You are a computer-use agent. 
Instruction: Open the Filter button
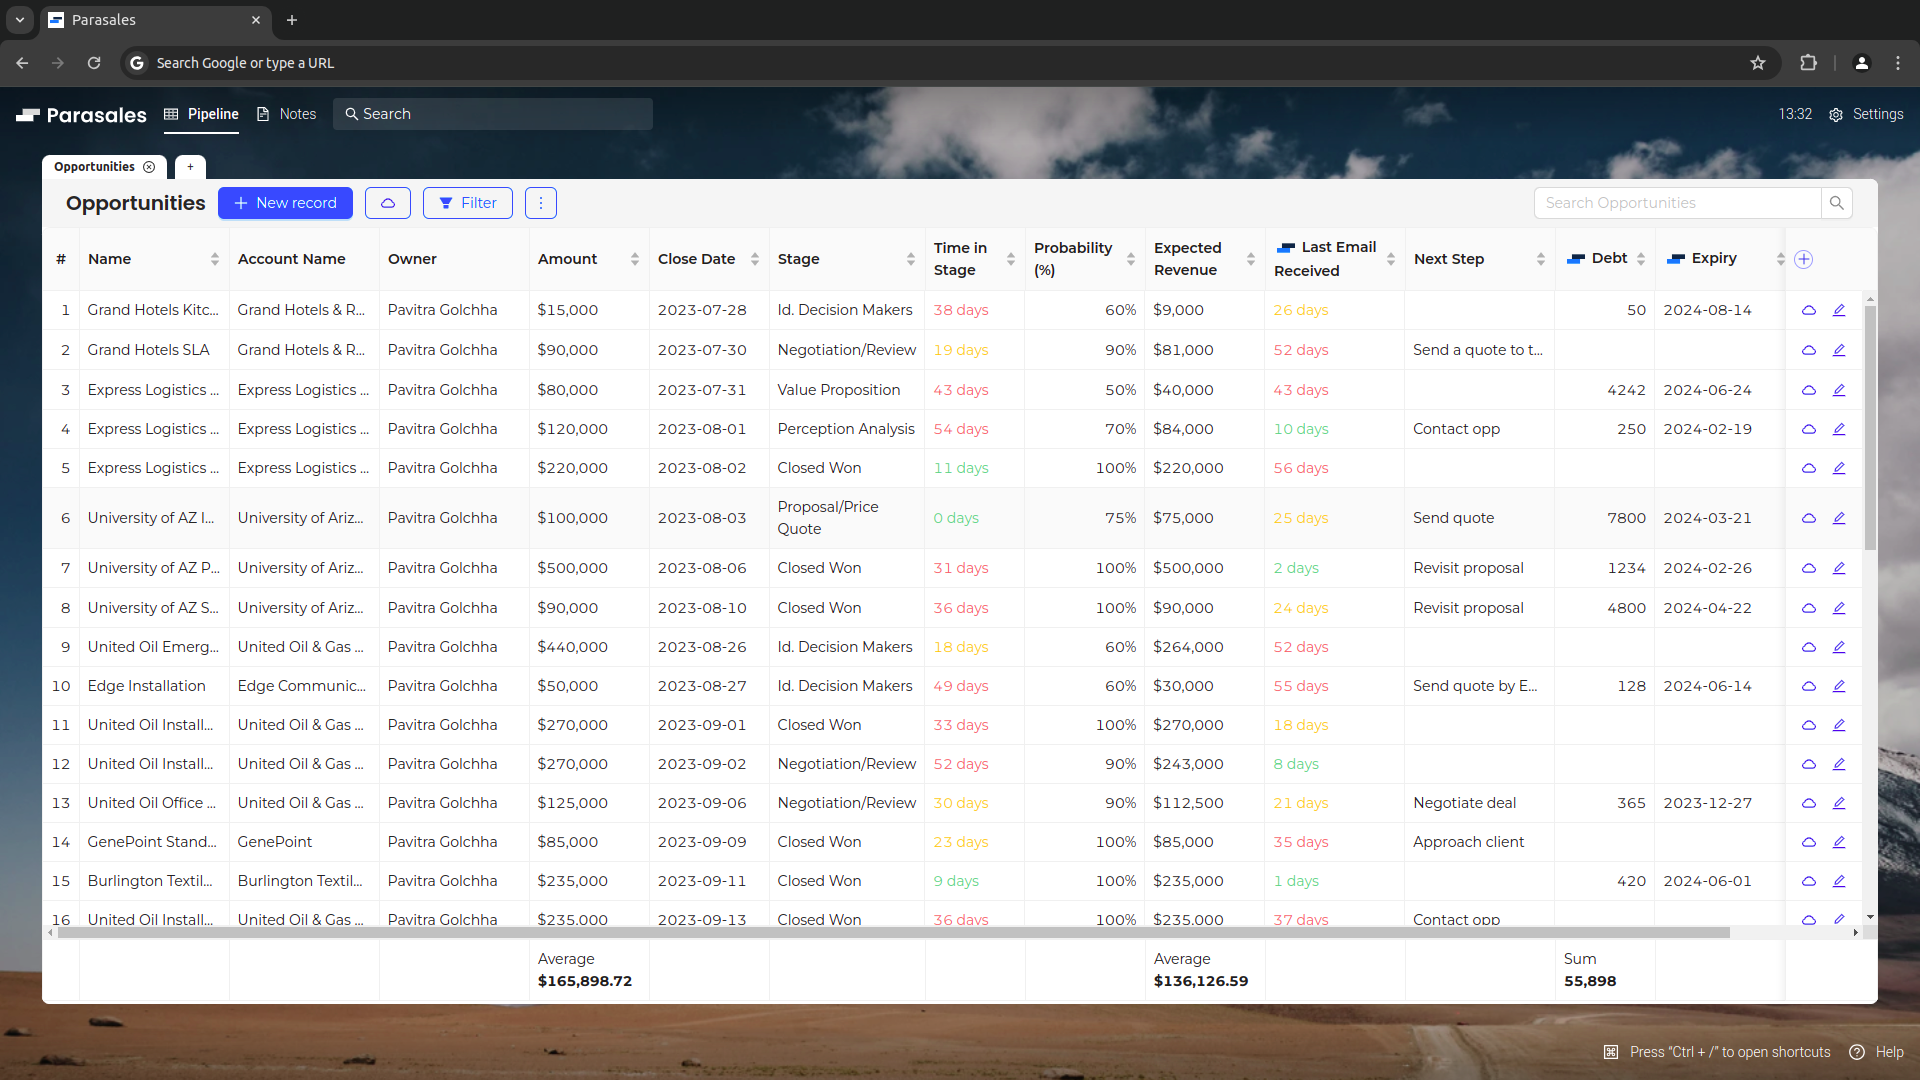click(468, 203)
